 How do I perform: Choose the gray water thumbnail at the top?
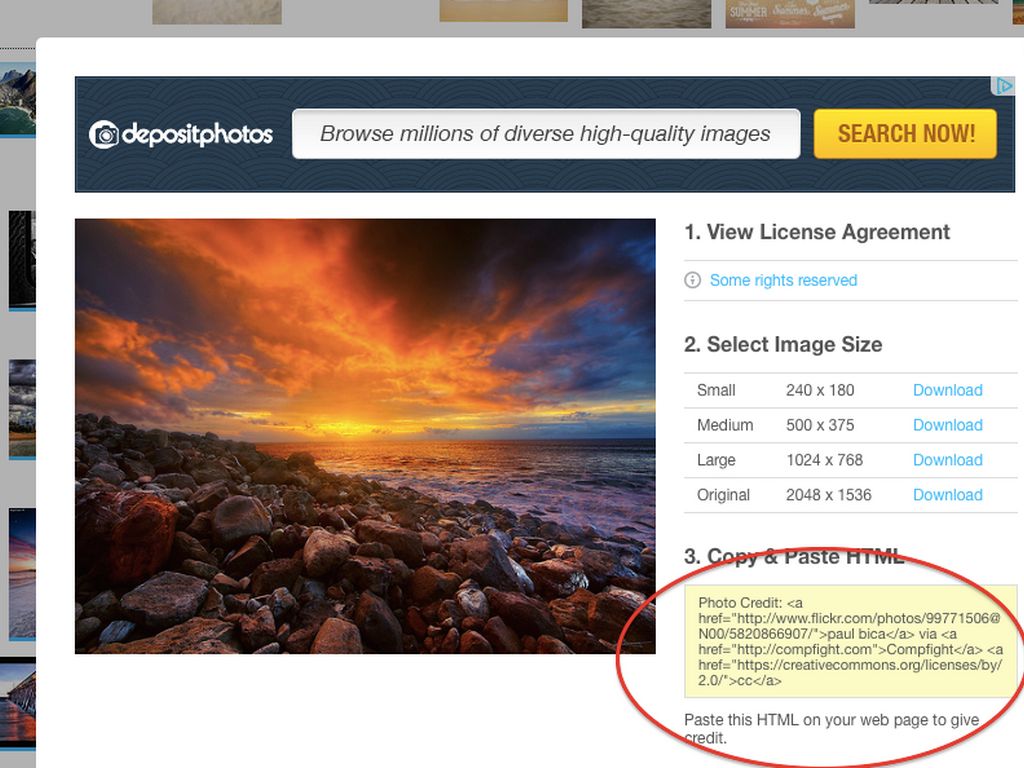(646, 13)
